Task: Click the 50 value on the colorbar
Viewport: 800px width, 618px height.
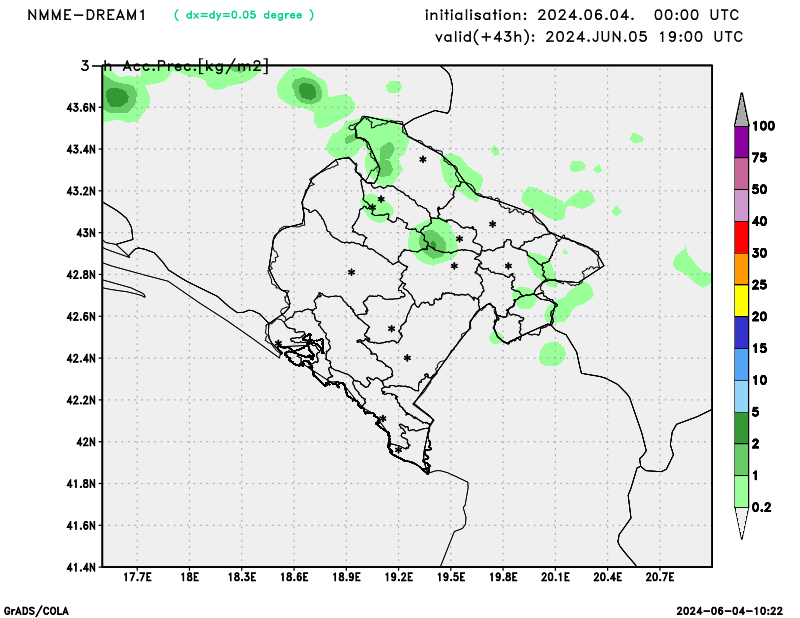Action: point(760,189)
